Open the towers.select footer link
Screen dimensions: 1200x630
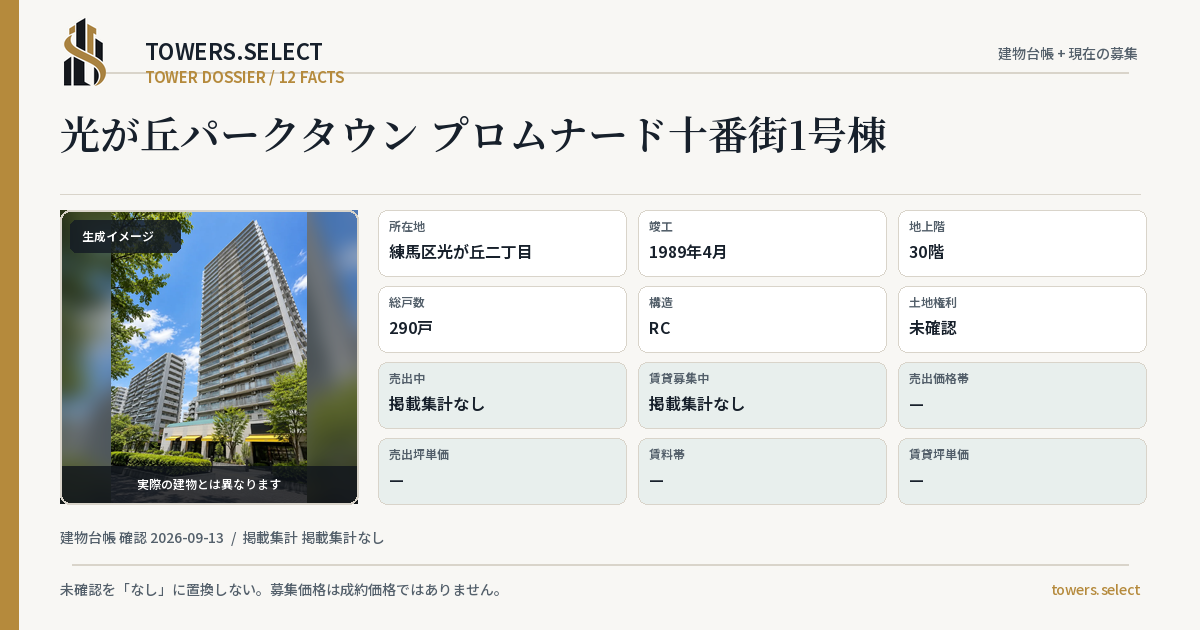(x=1095, y=590)
